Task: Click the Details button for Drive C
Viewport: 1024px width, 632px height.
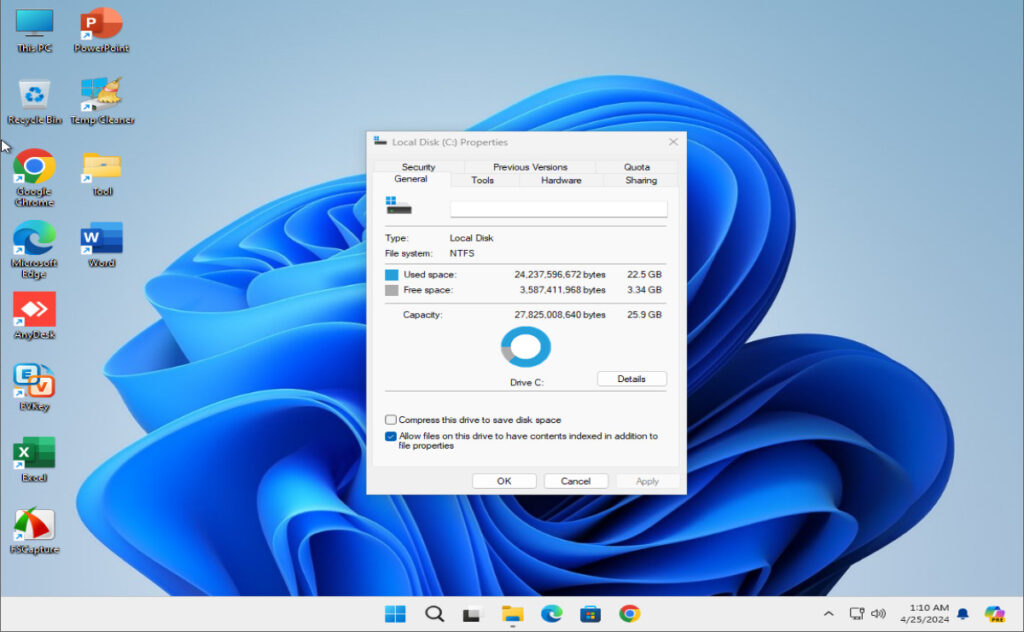Action: 631,378
